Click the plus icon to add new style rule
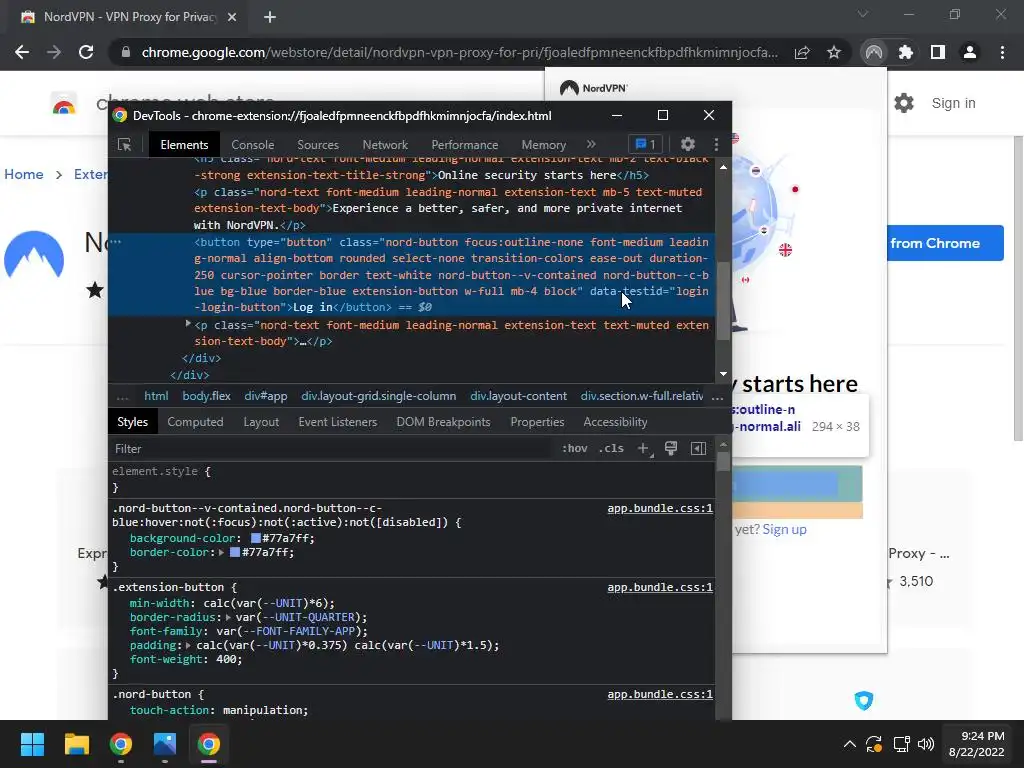 (643, 448)
